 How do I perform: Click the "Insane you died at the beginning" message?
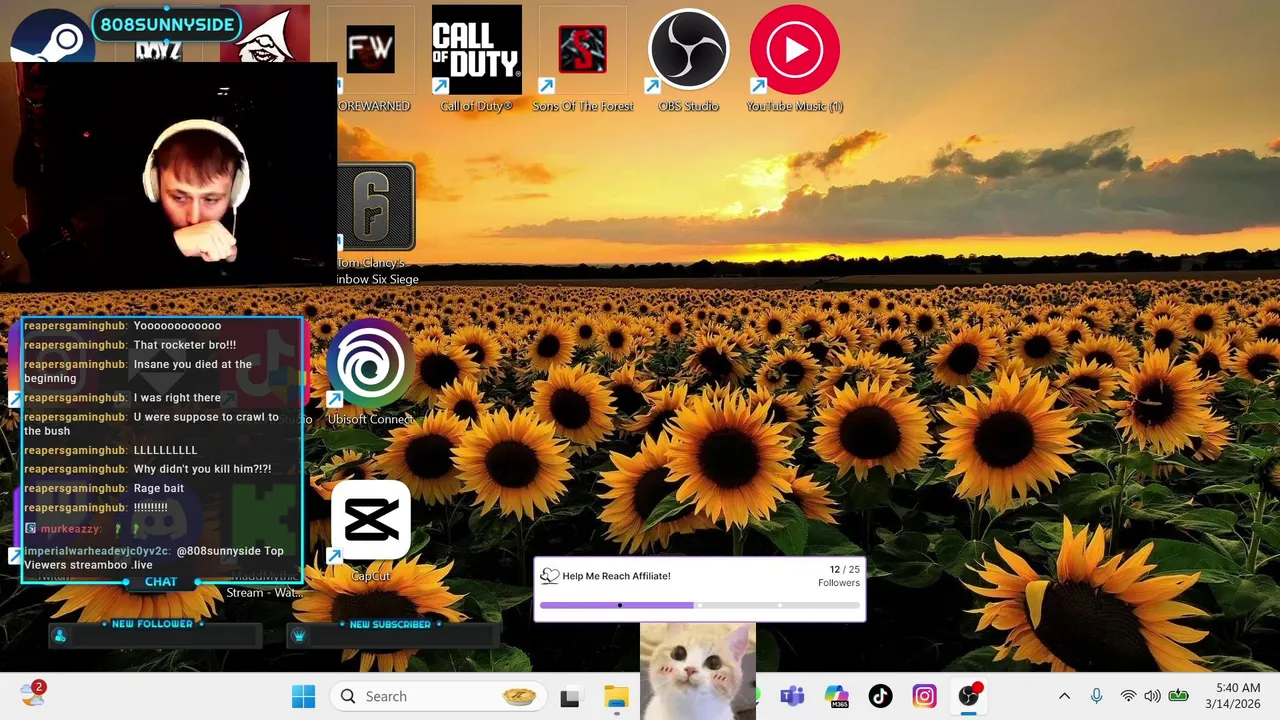(x=138, y=371)
